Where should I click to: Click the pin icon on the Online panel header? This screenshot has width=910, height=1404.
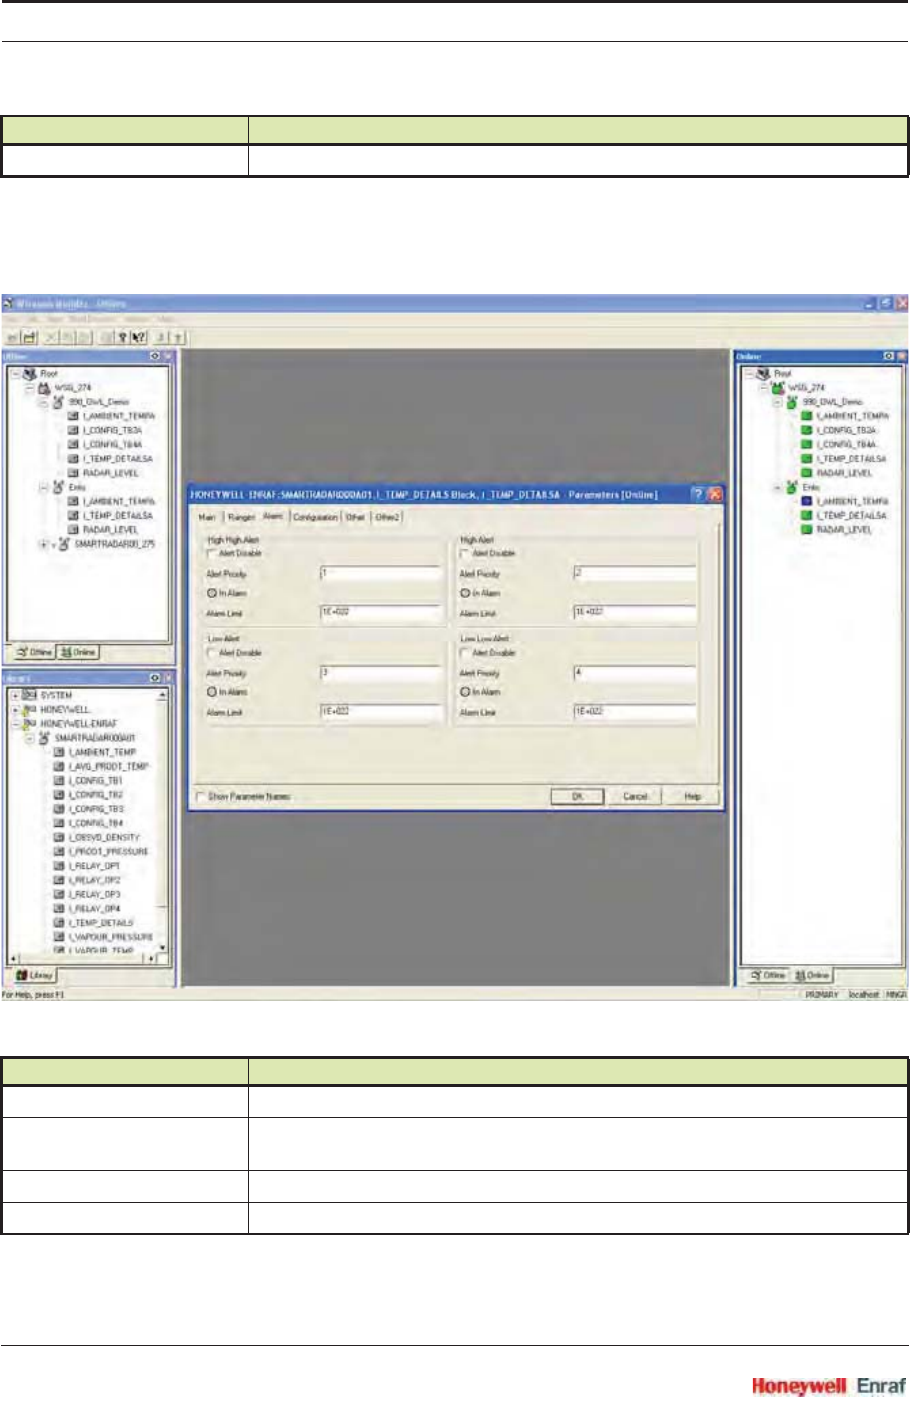(888, 356)
